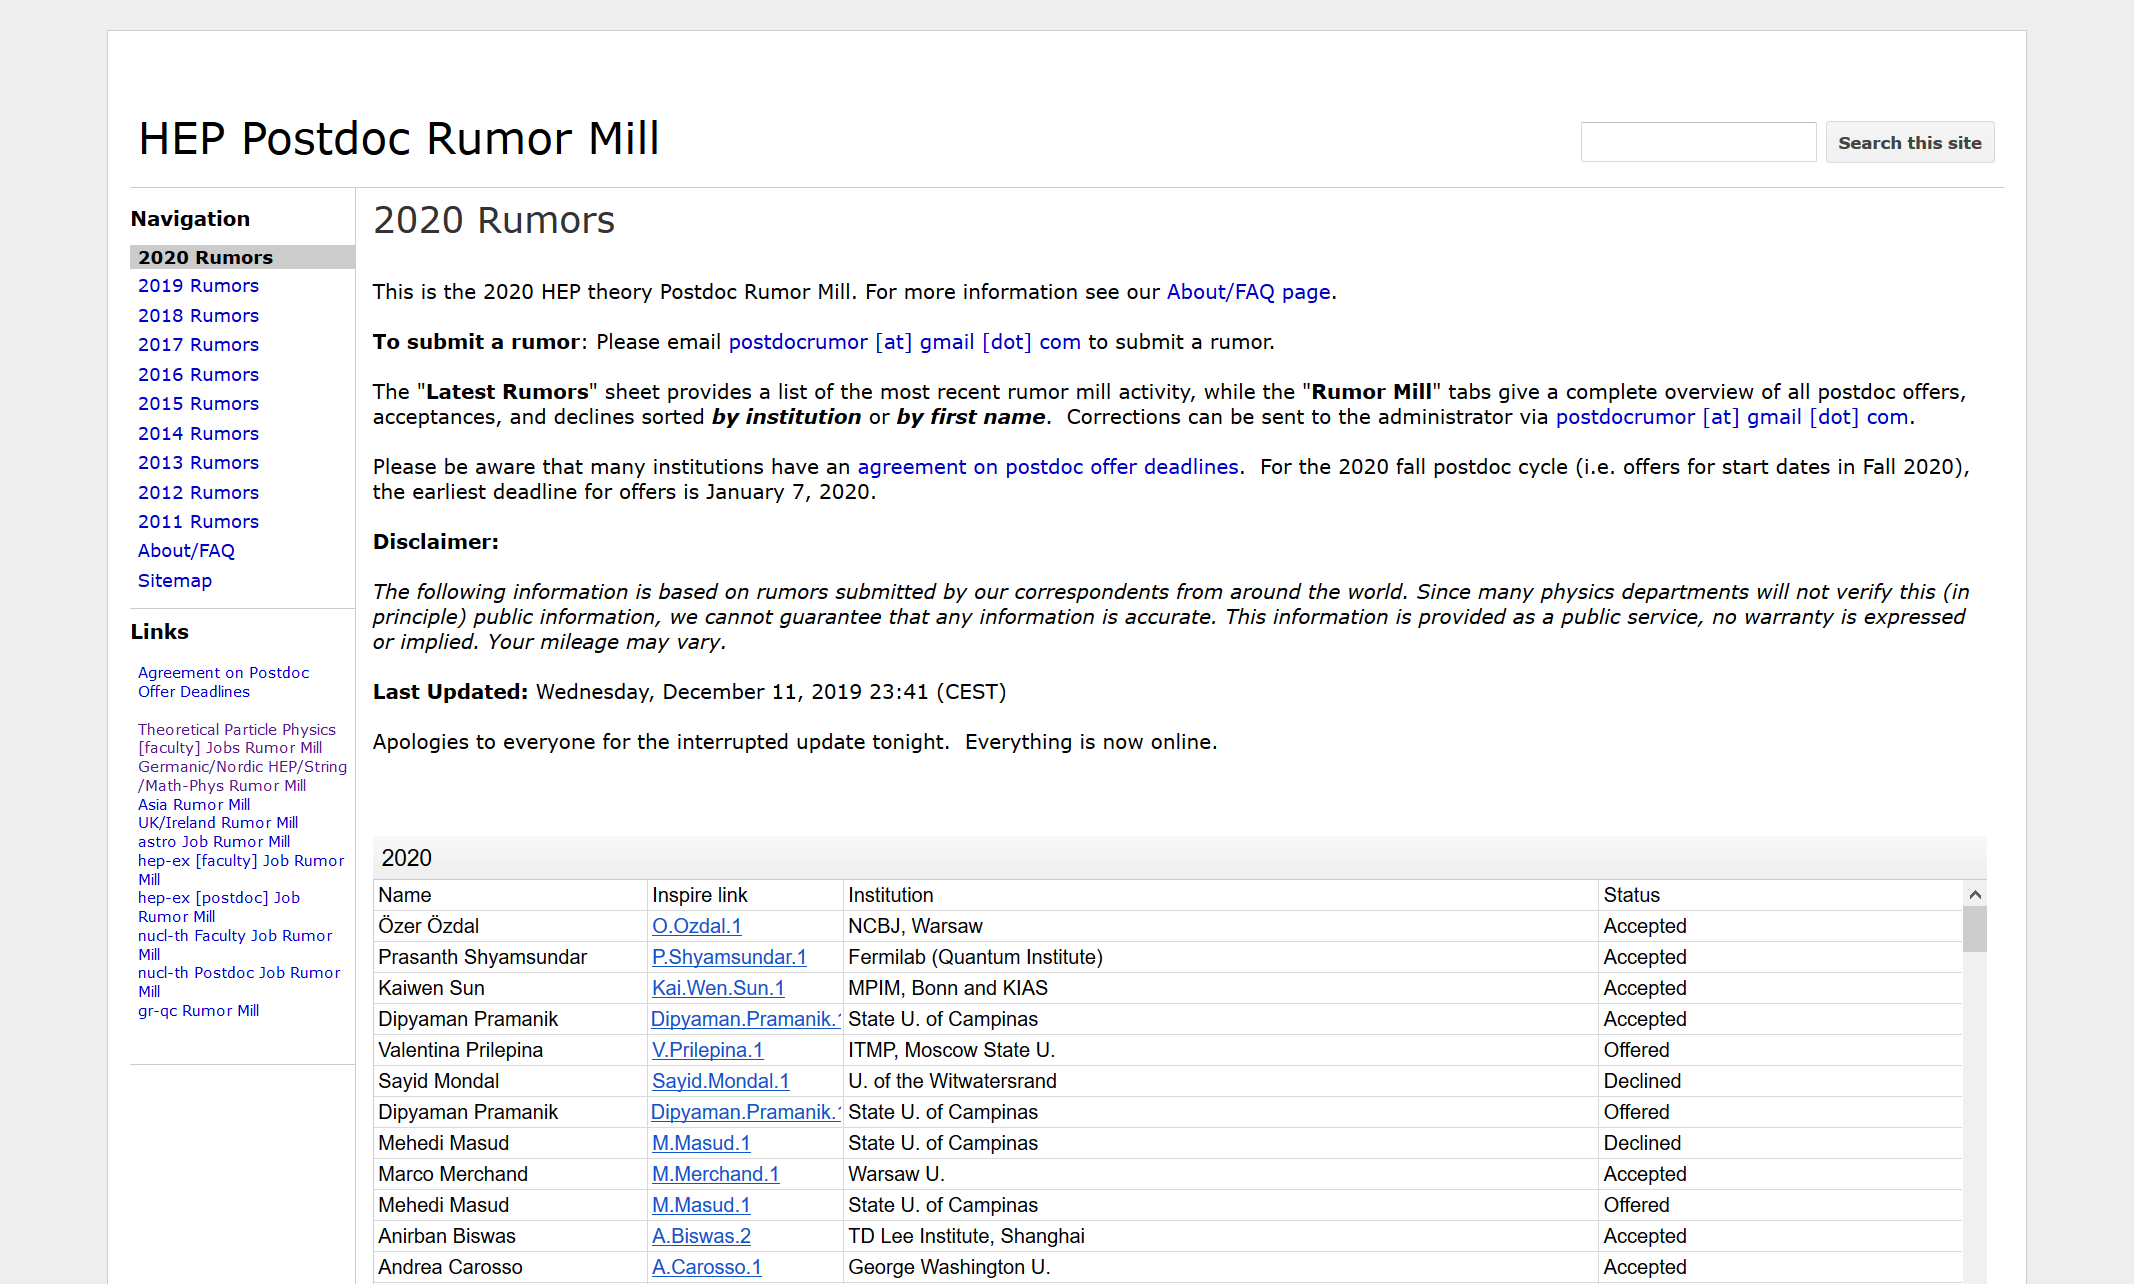Open the 2011 Rumors page
This screenshot has width=2134, height=1284.
198,521
